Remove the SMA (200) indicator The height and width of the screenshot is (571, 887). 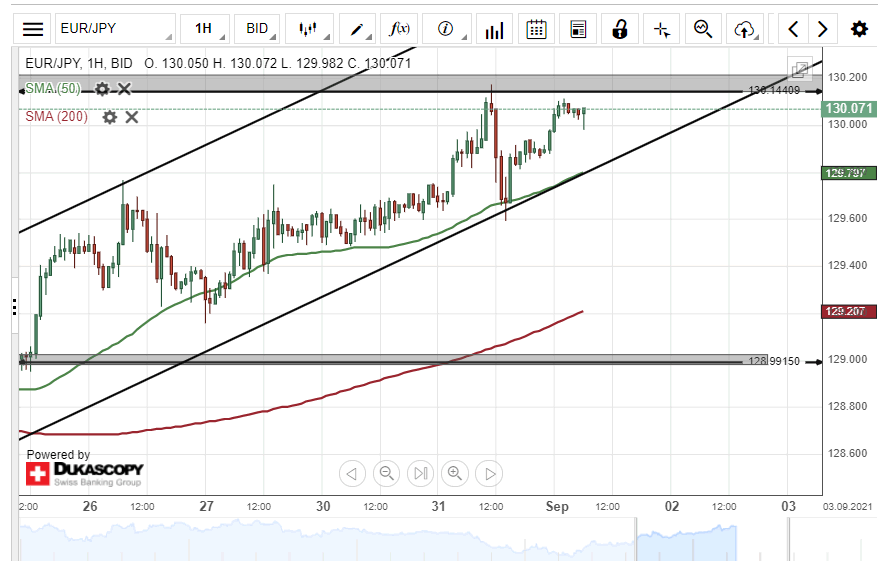[x=132, y=117]
